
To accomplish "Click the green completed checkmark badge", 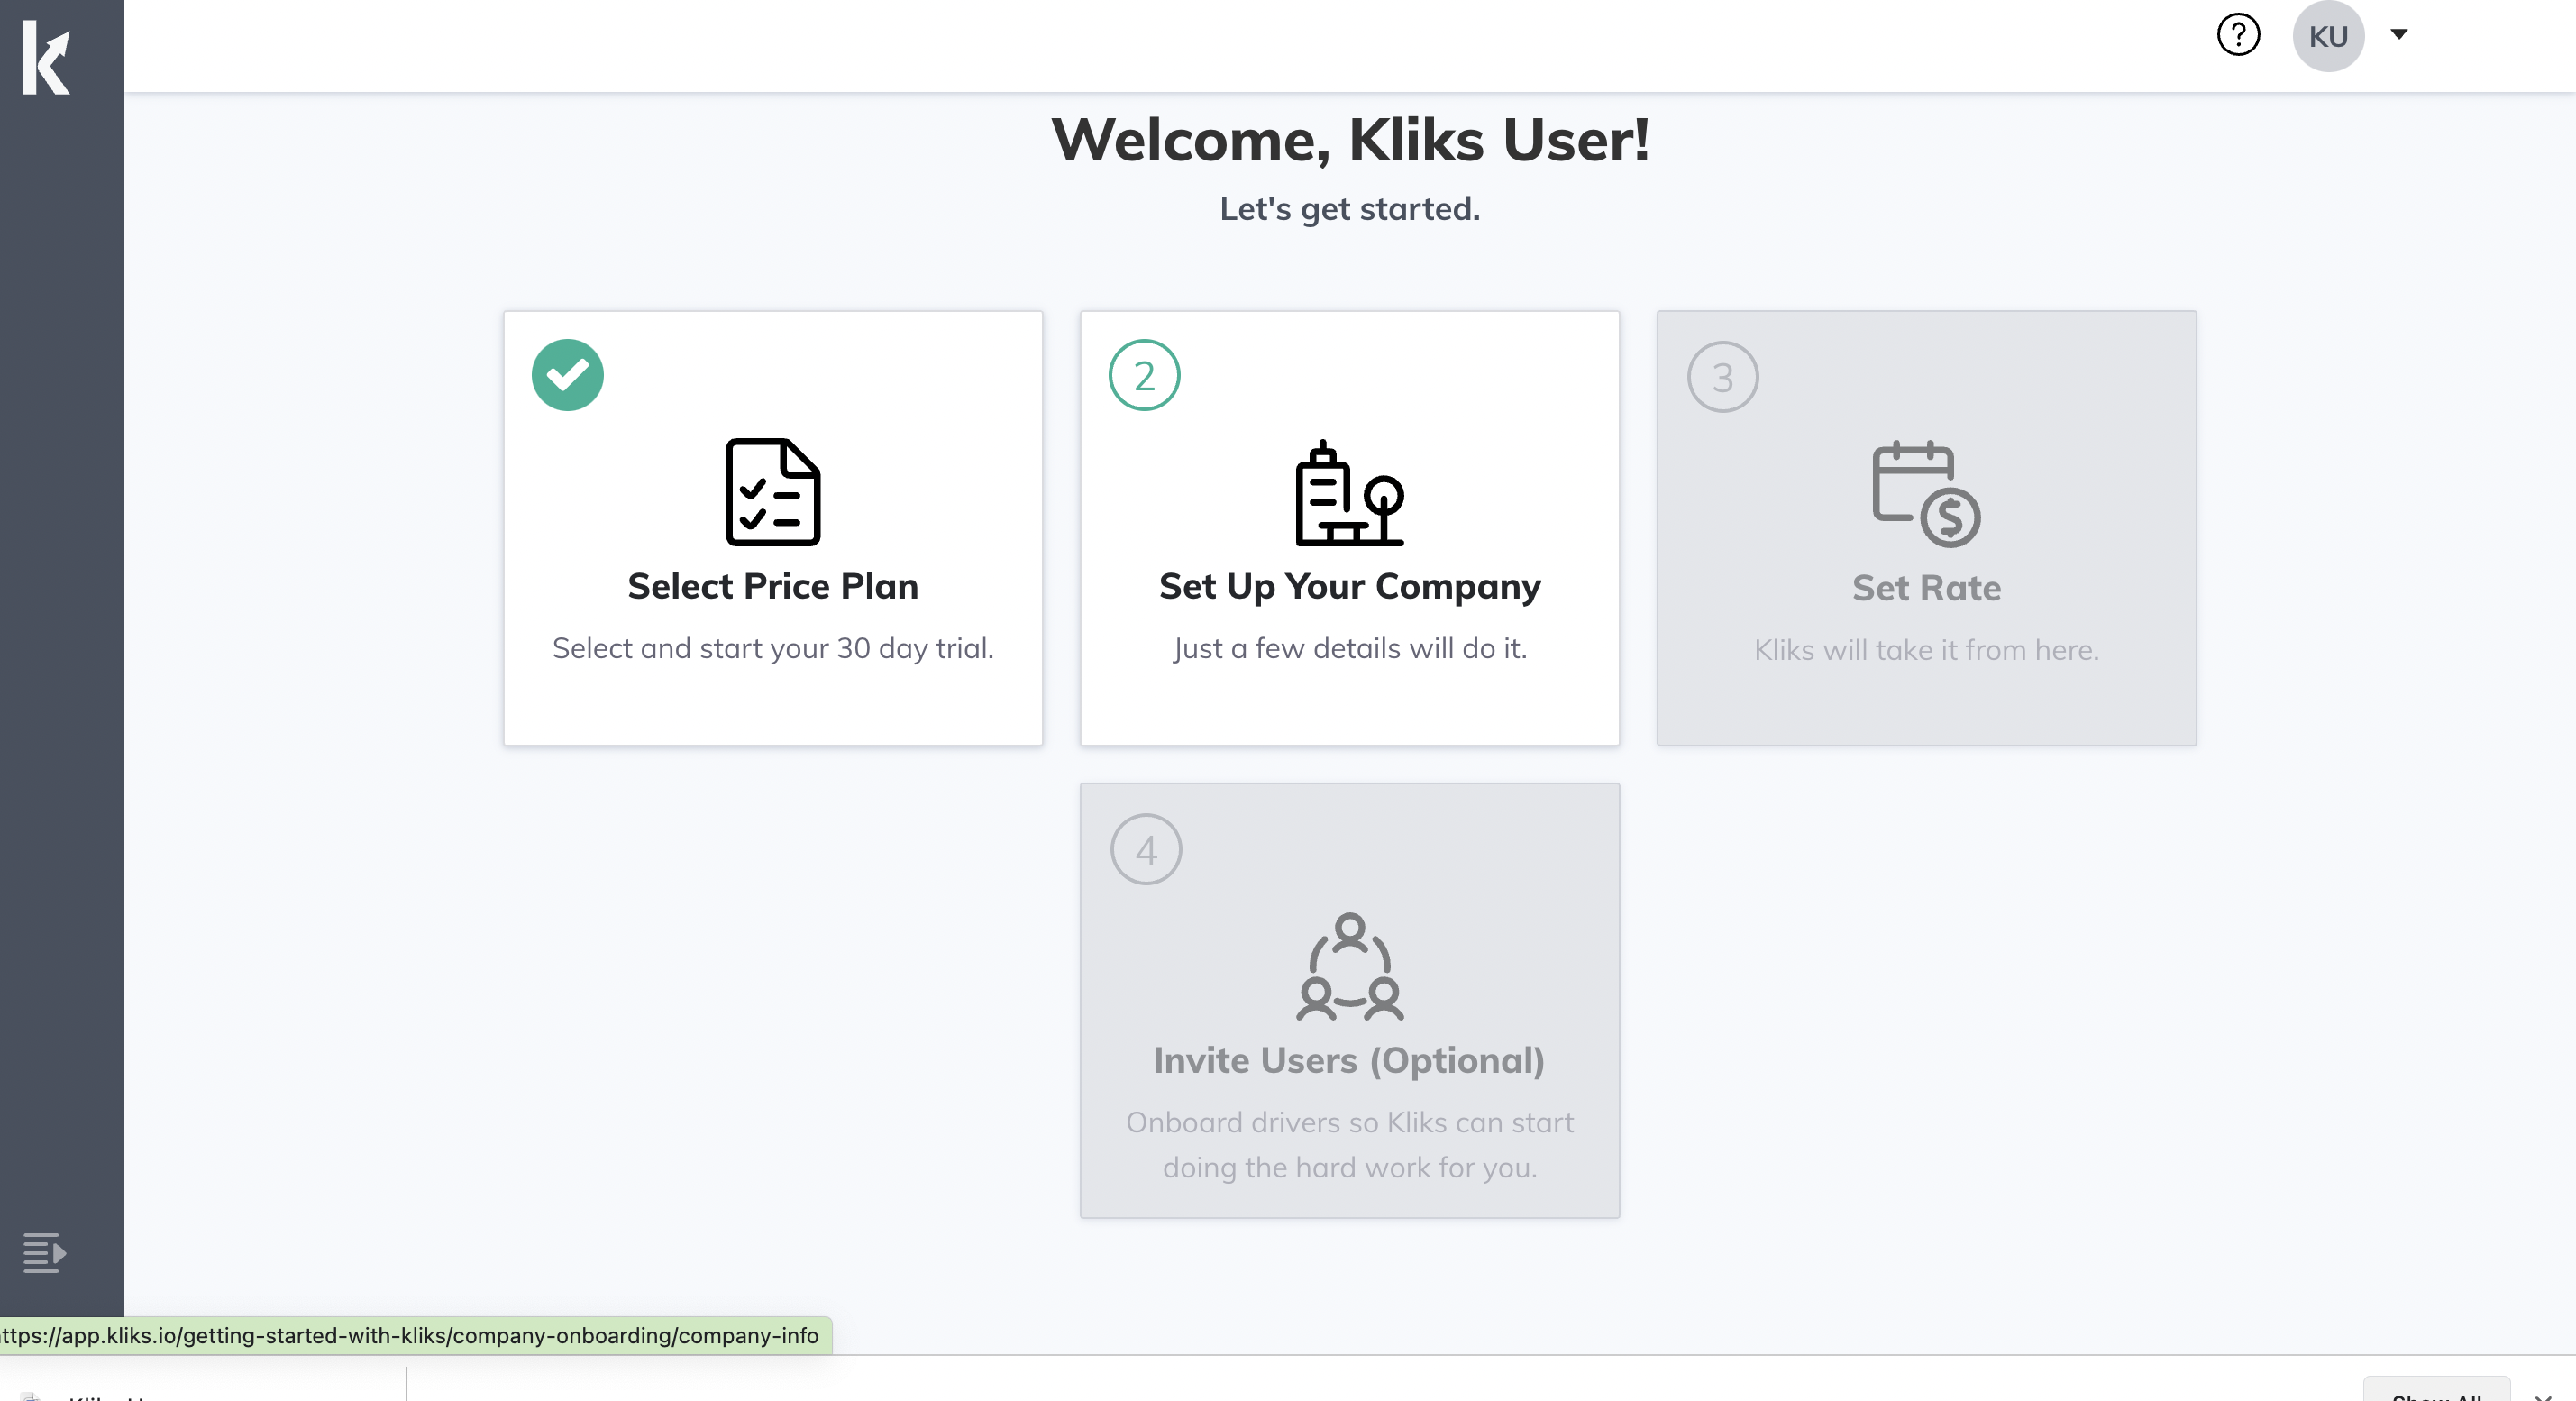I will (x=567, y=375).
